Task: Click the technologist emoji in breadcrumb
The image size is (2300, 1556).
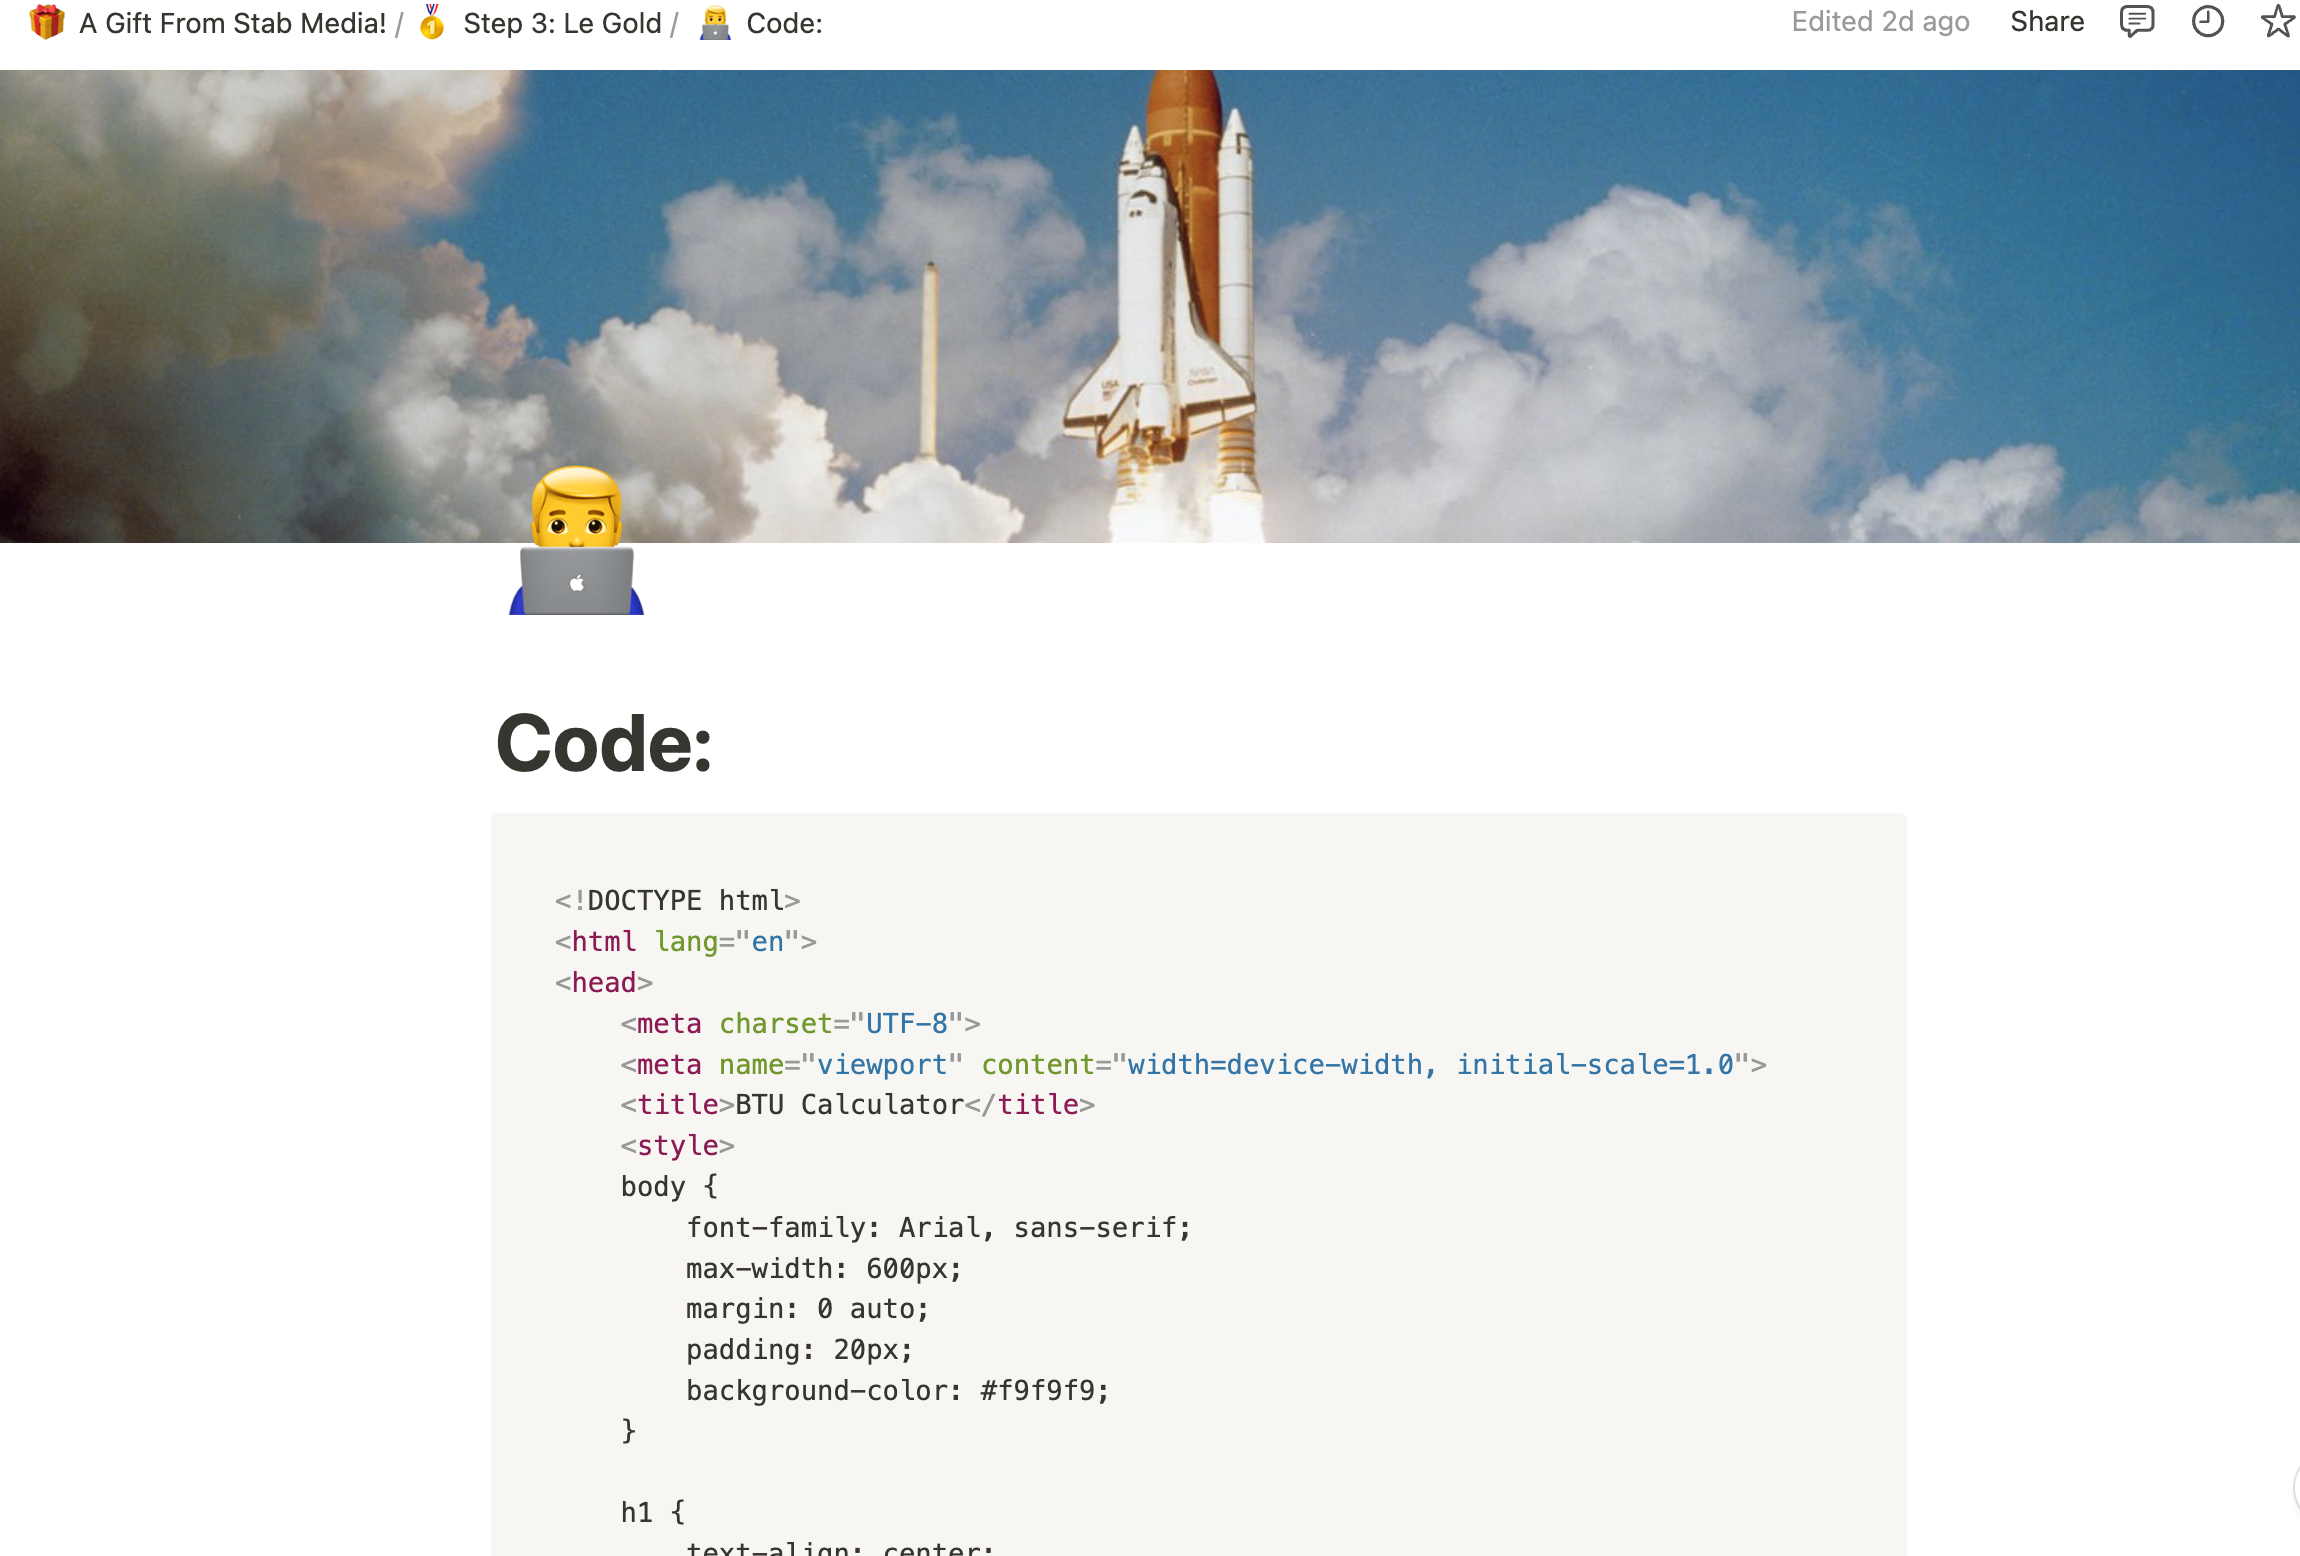Action: 715,22
